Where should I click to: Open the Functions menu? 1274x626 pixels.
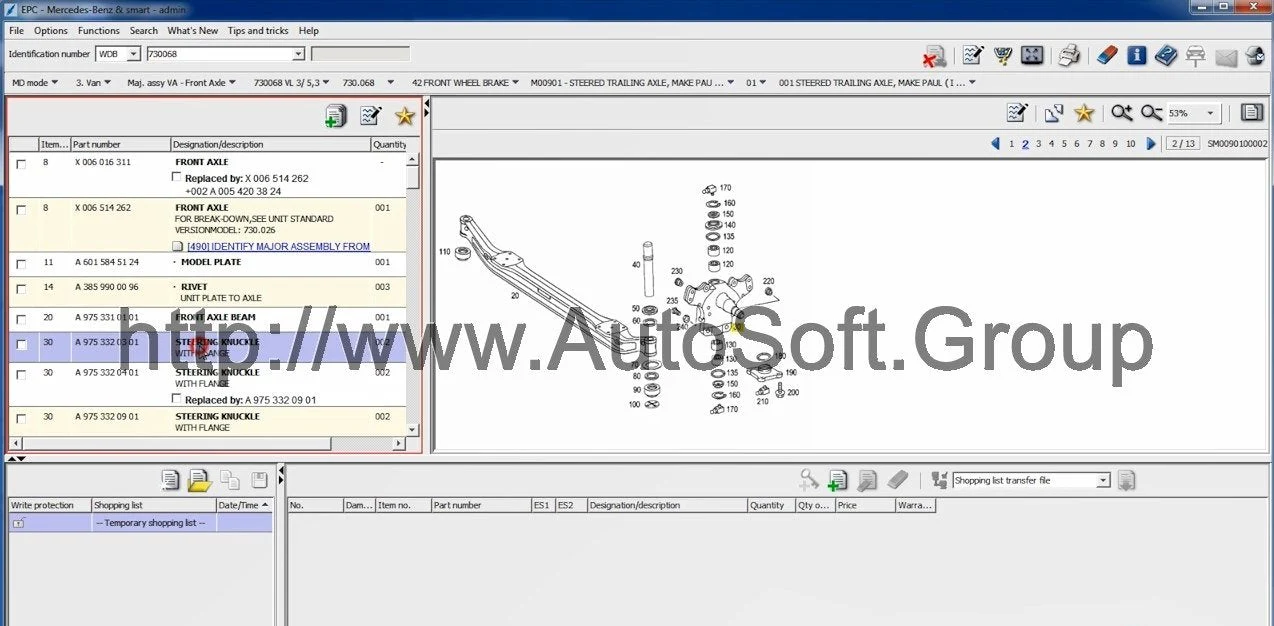point(98,31)
